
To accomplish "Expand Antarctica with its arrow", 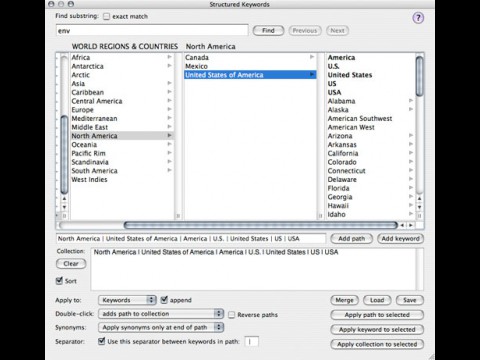I will (x=169, y=66).
